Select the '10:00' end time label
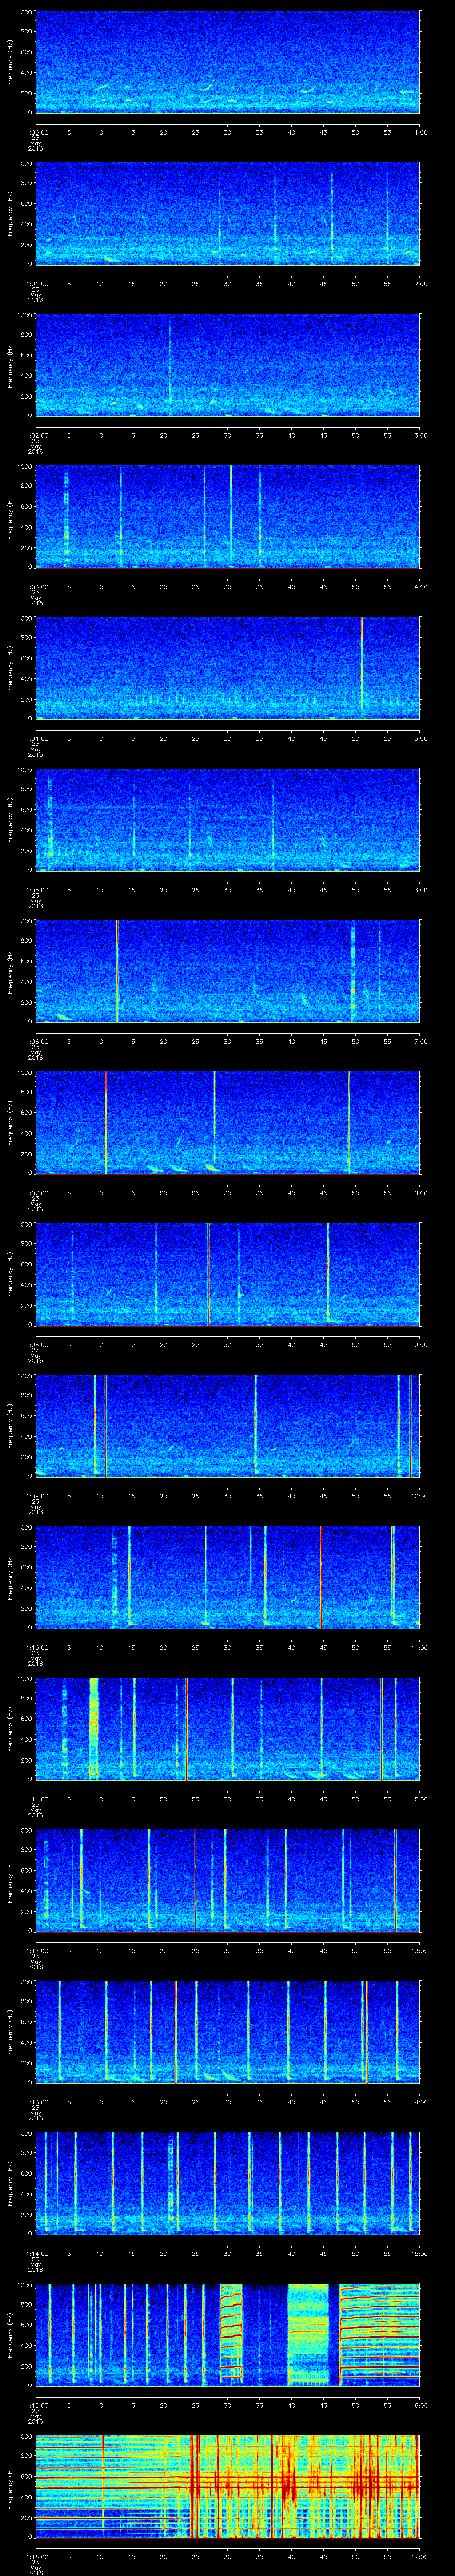 click(x=420, y=1496)
